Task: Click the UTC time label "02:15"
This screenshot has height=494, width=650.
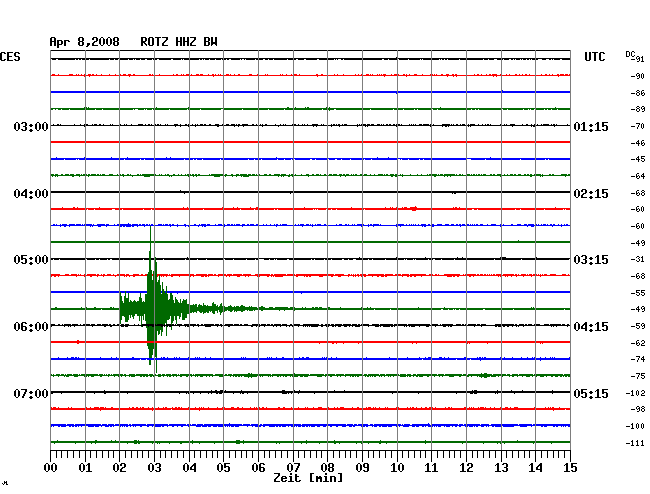Action: coord(591,194)
